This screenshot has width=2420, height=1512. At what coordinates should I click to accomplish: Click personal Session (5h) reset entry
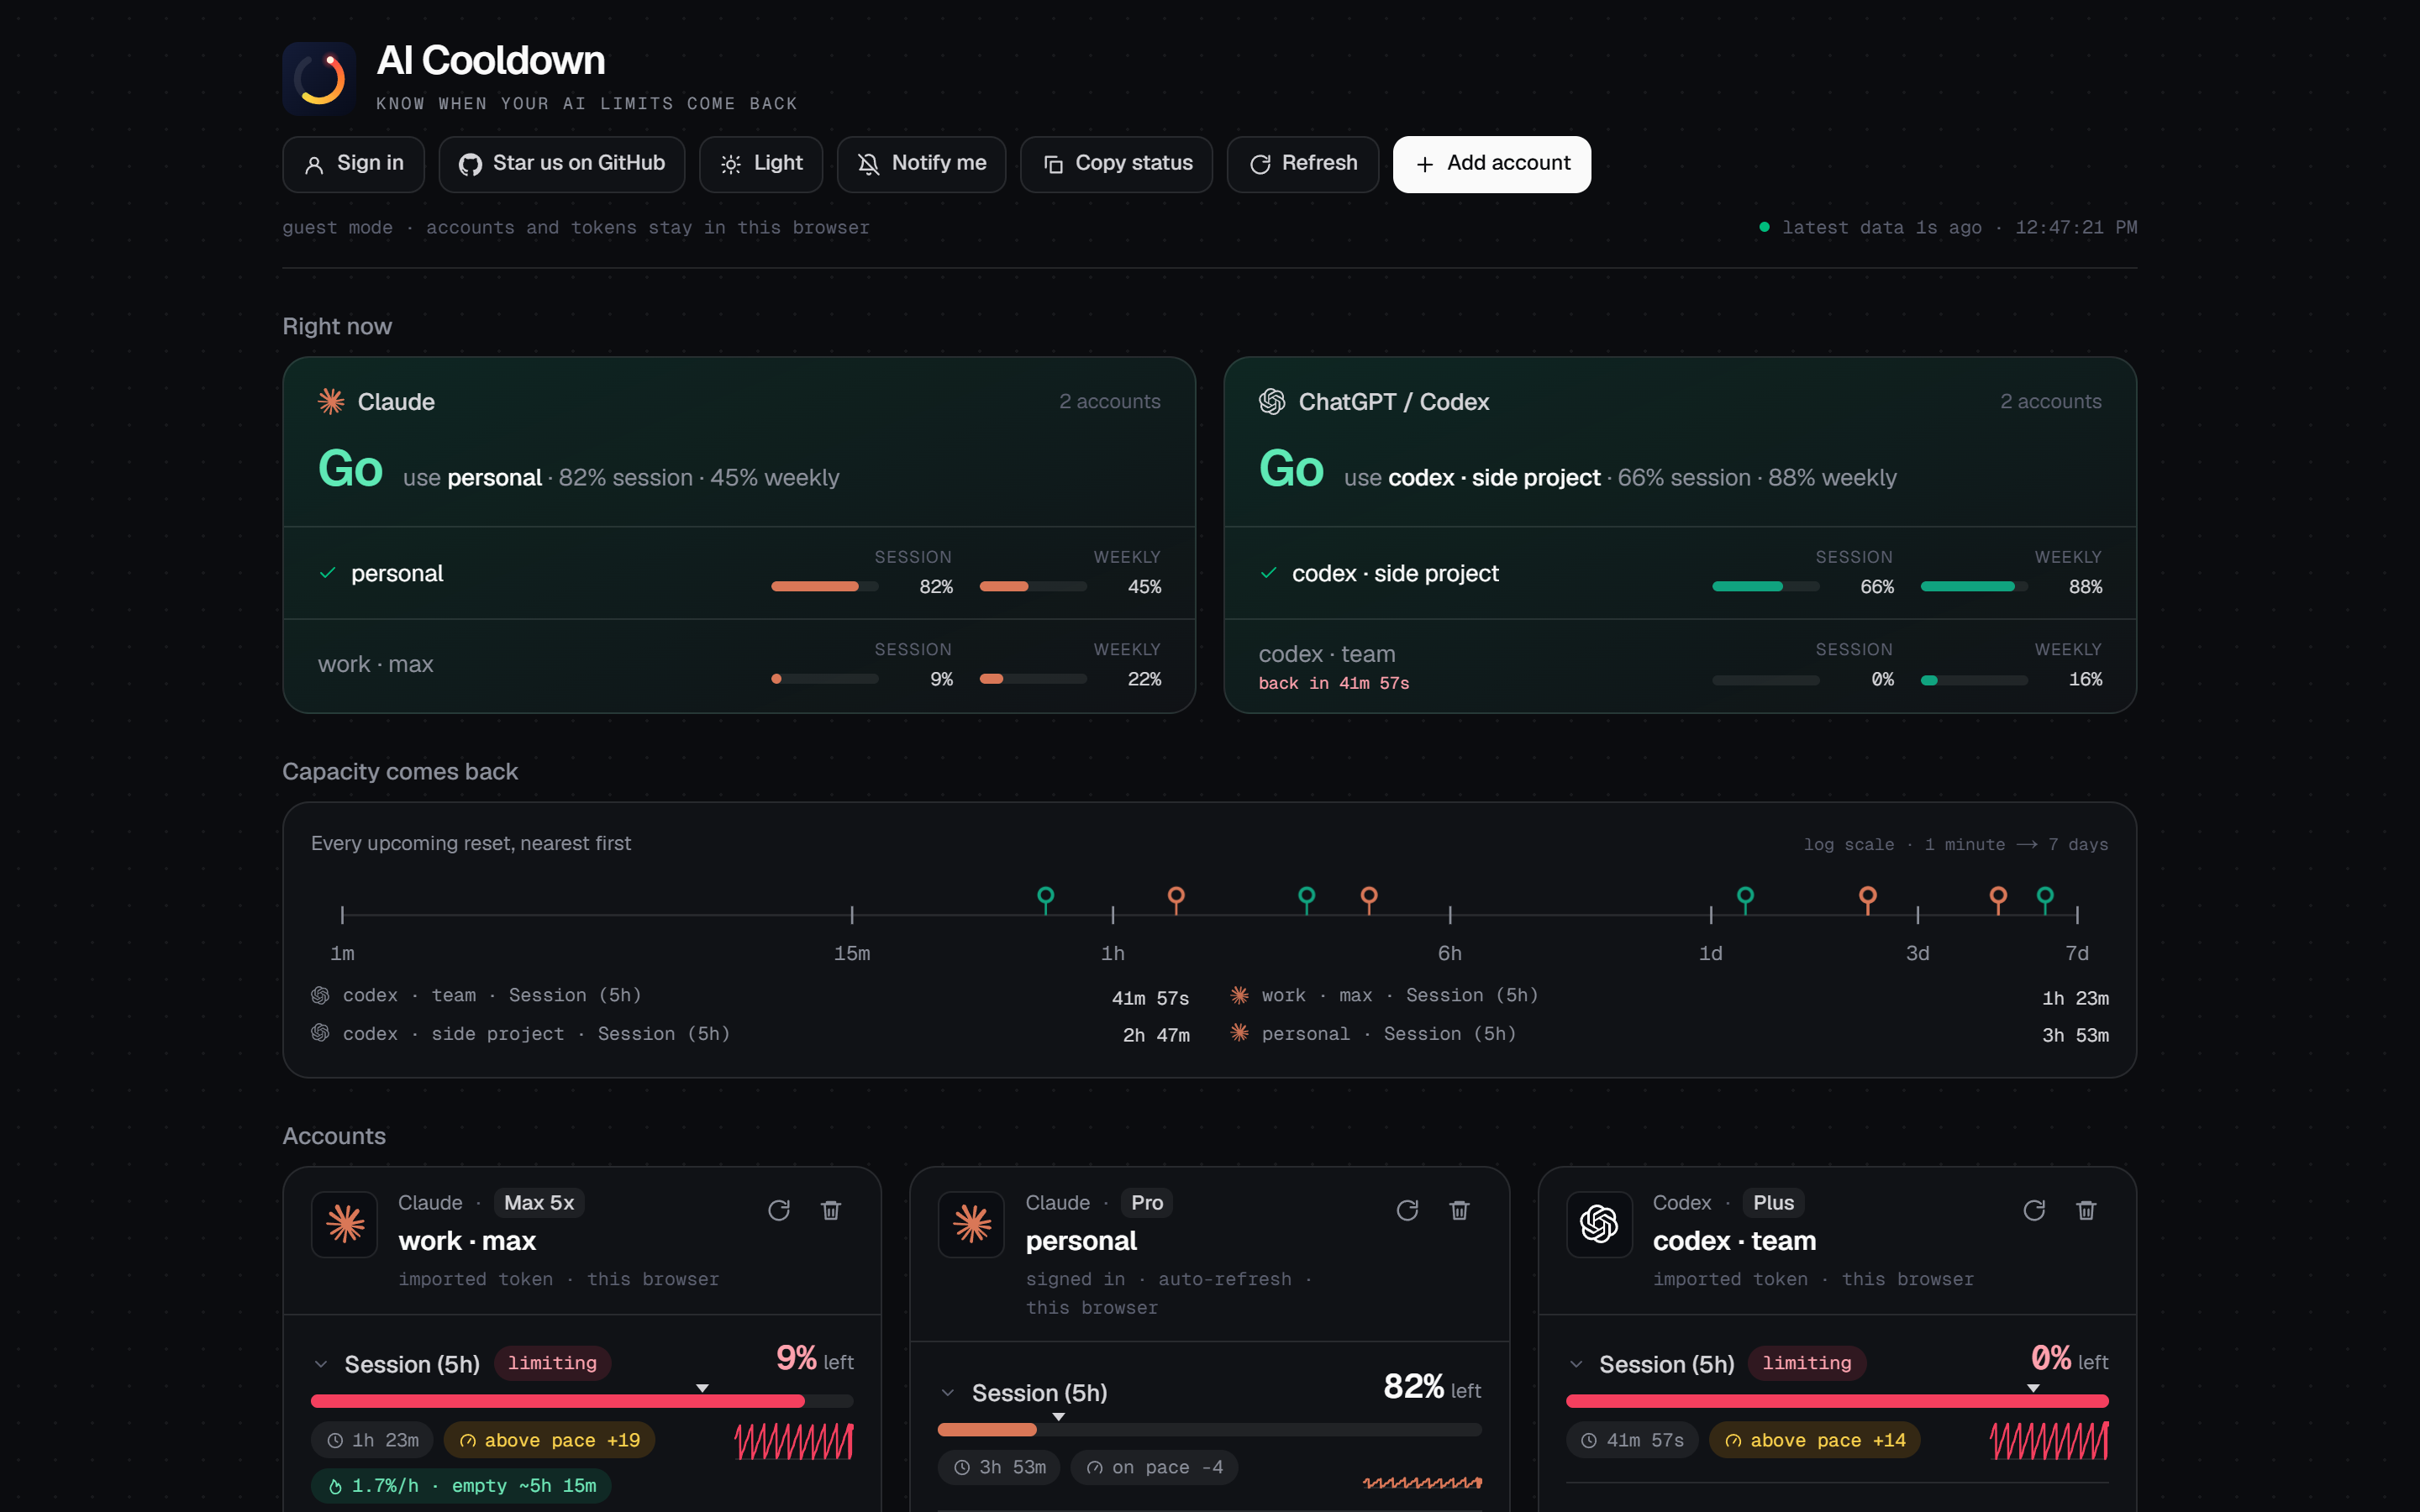[1669, 1035]
